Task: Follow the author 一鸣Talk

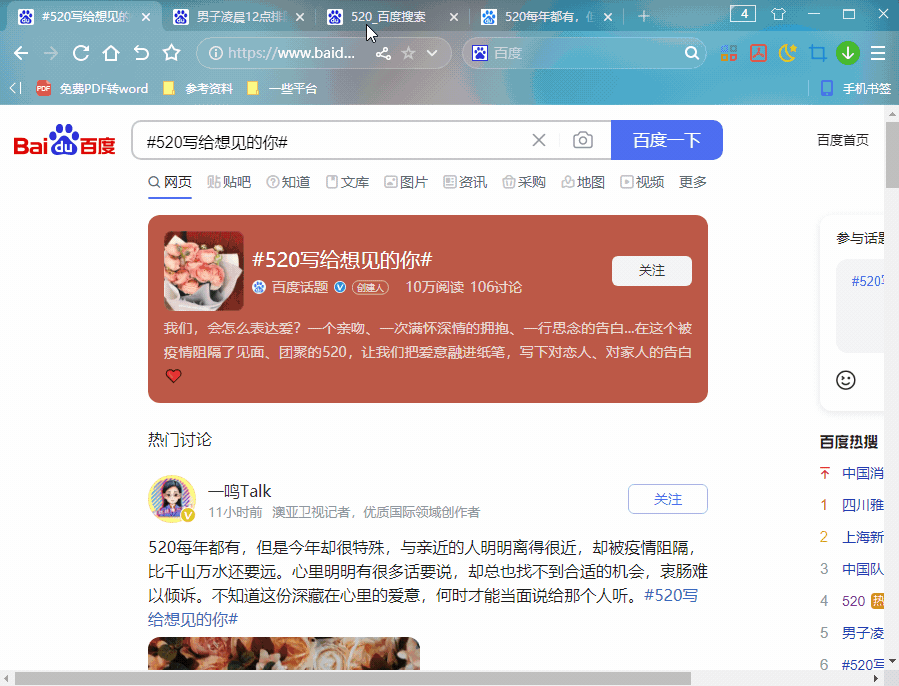Action: 668,499
